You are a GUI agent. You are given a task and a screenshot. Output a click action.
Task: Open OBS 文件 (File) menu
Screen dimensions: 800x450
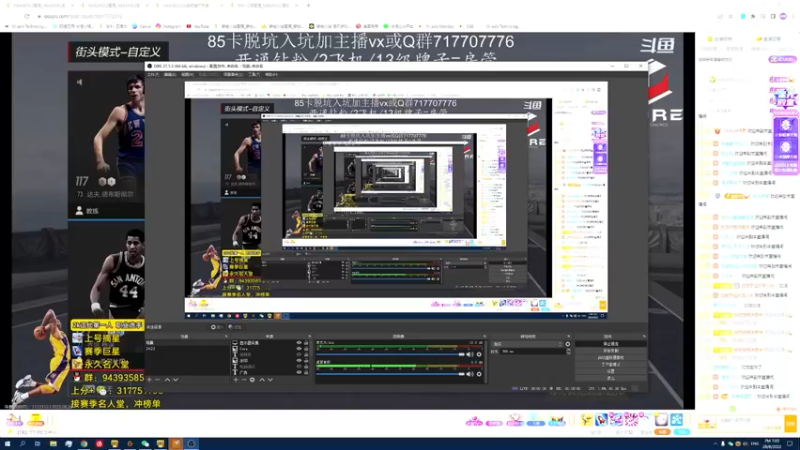153,74
